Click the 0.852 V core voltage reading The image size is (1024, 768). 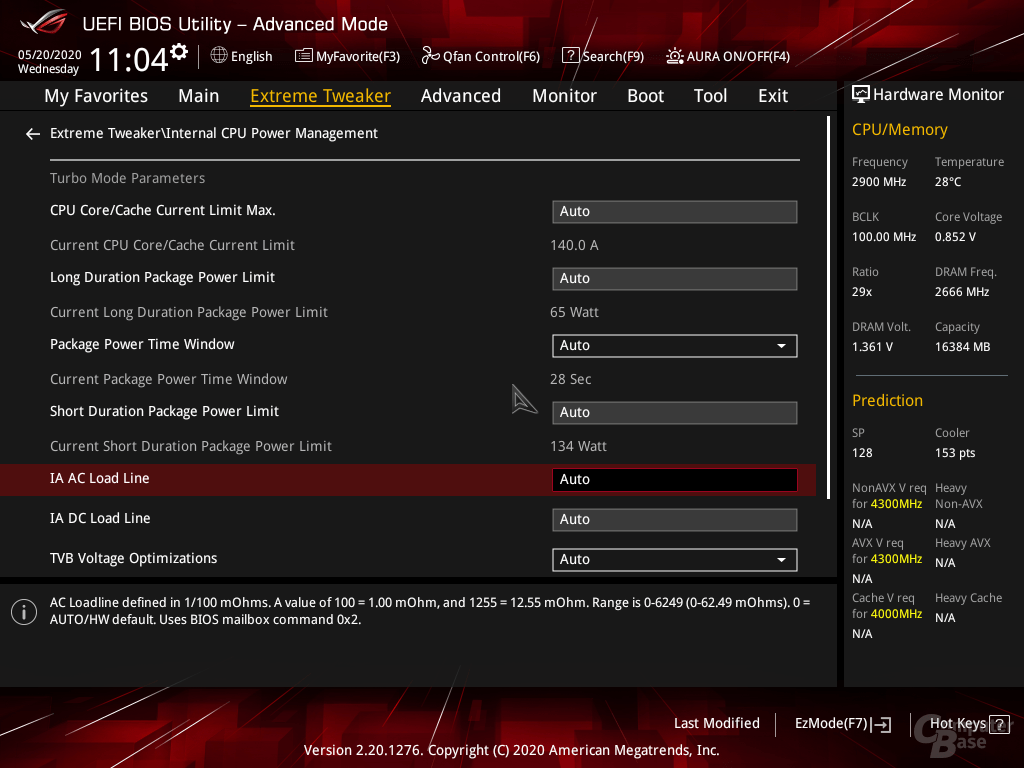point(955,237)
